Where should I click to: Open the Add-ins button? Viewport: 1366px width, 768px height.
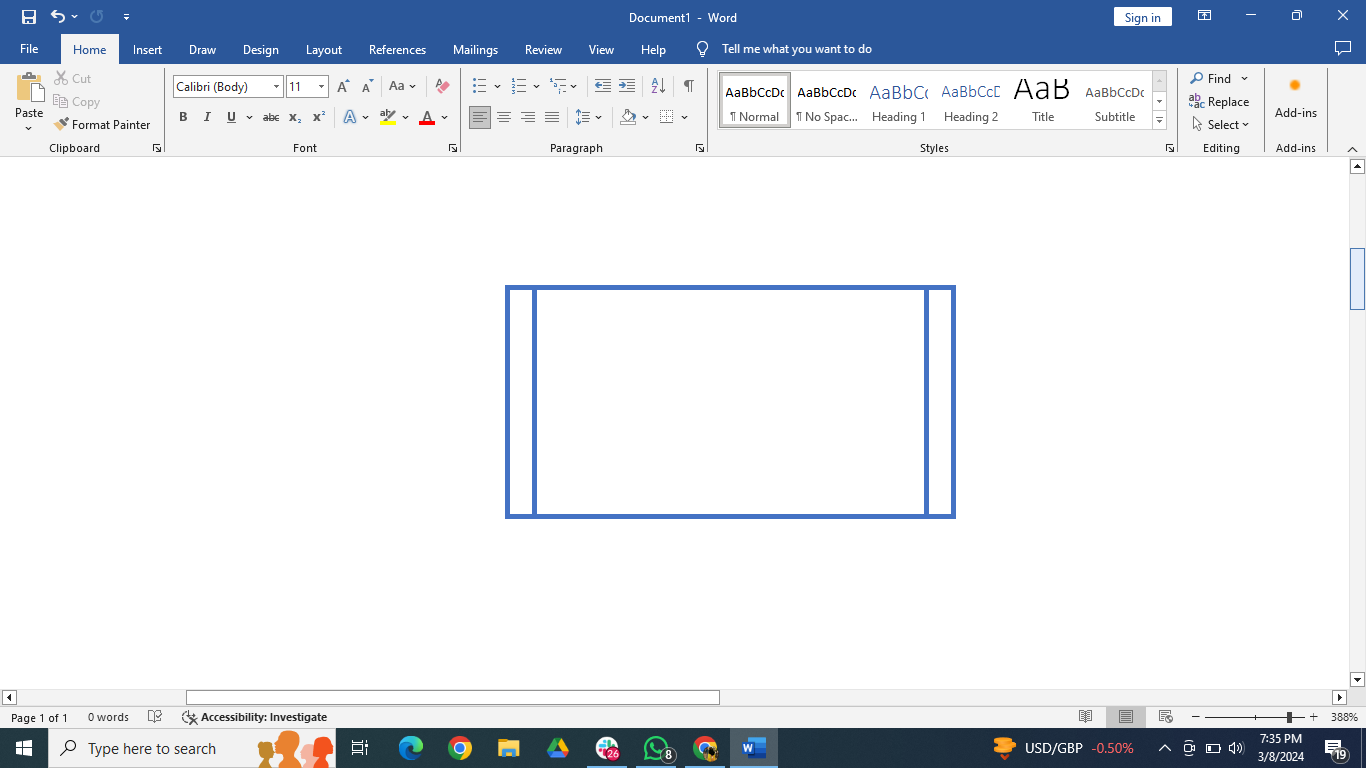click(1295, 98)
